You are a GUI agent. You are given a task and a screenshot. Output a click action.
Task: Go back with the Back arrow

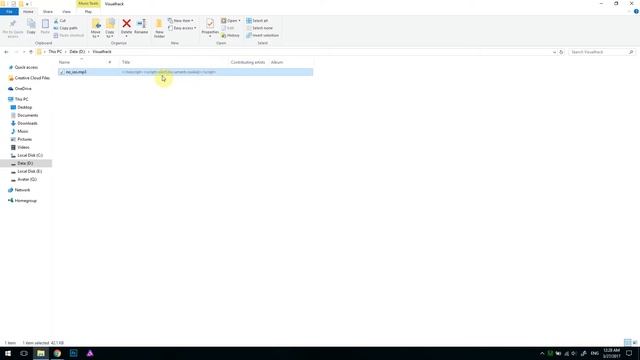(6, 52)
